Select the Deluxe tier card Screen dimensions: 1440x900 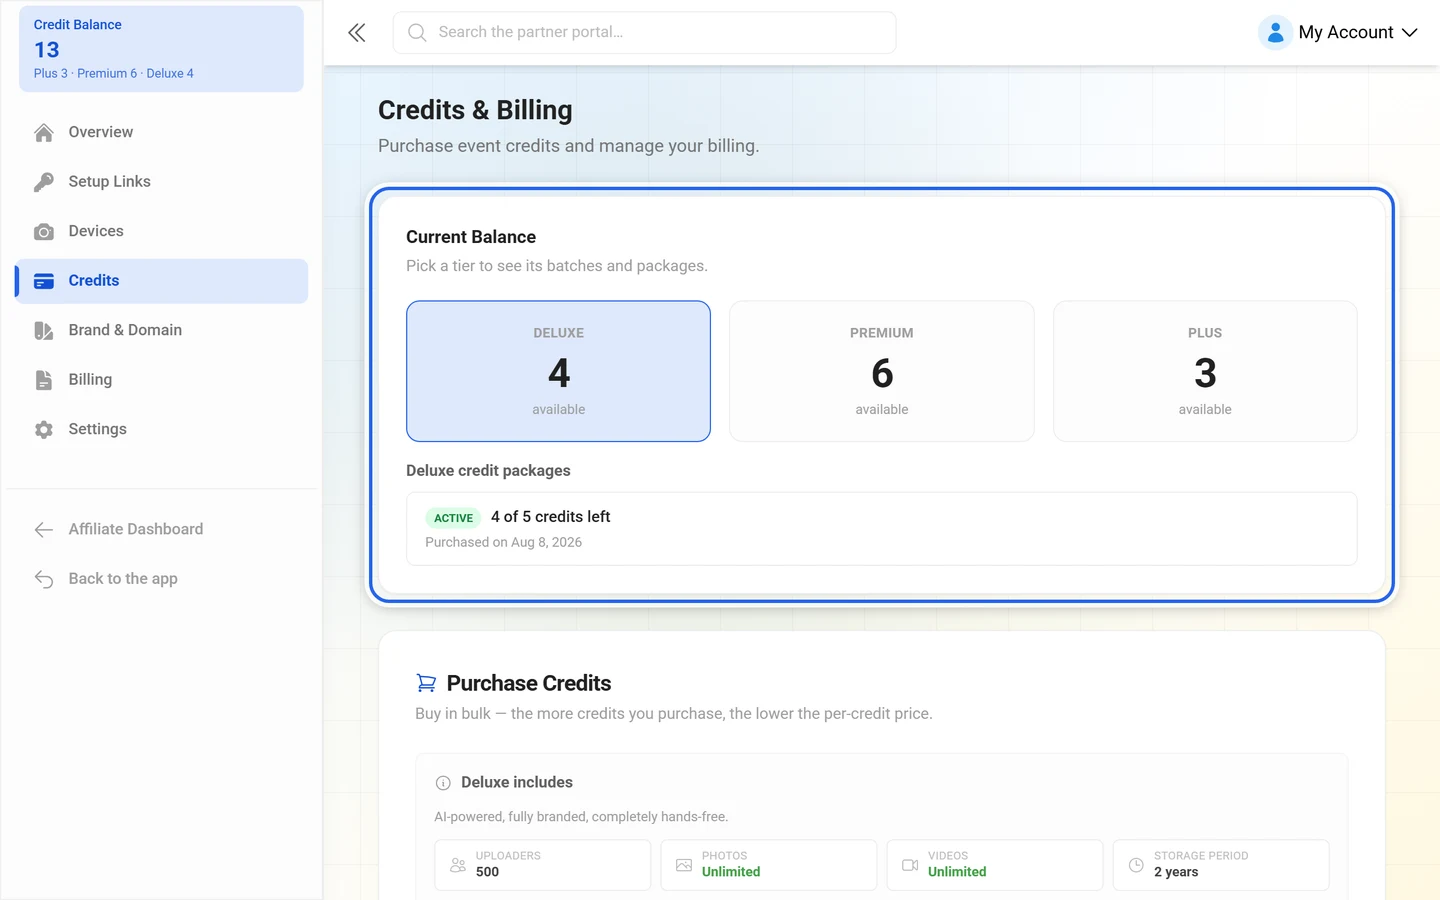[x=558, y=371]
